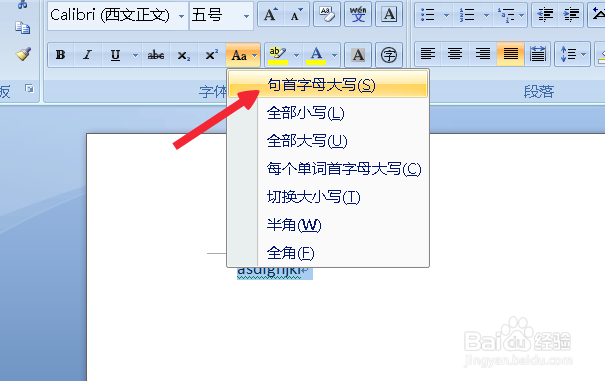The image size is (605, 381).
Task: Open font color dropdown arrow
Action: click(x=335, y=55)
